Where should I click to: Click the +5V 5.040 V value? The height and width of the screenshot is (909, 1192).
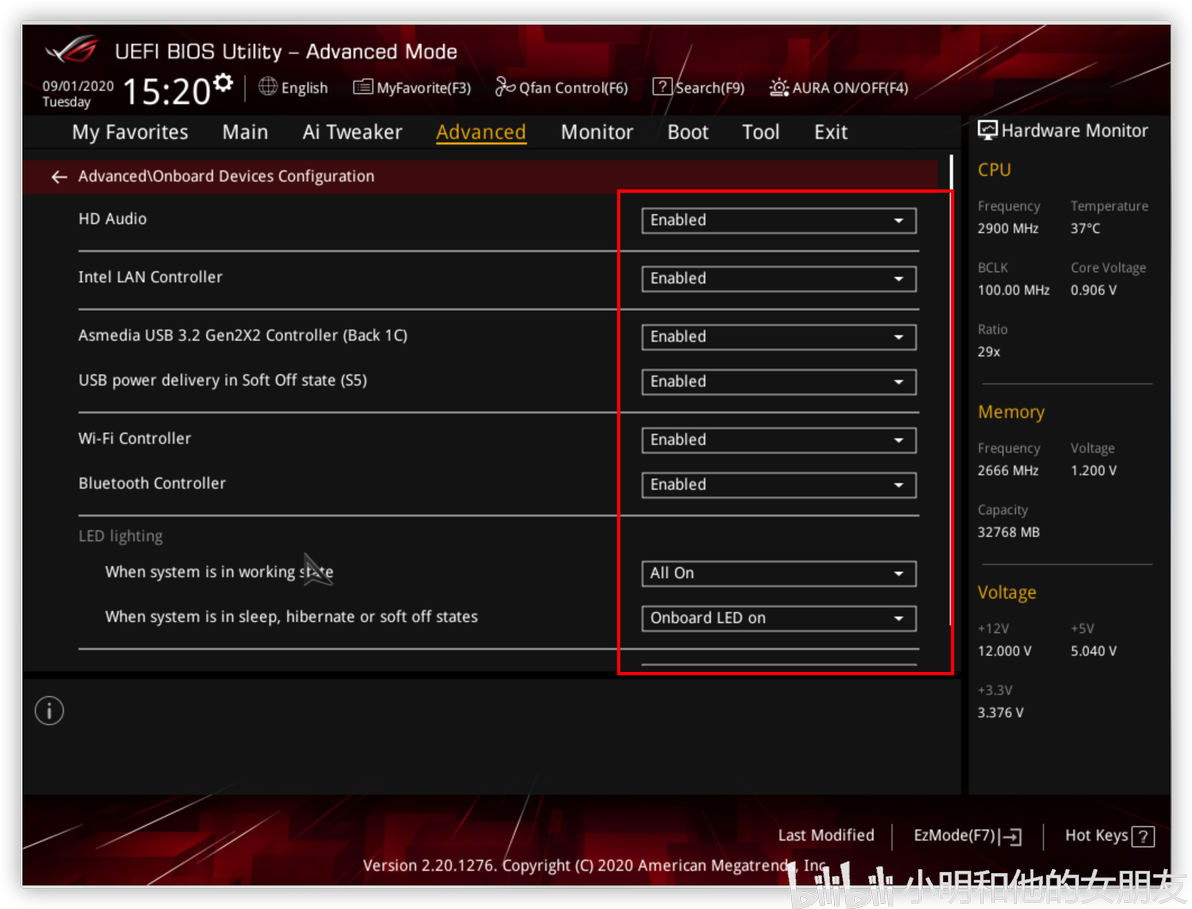pos(1093,651)
